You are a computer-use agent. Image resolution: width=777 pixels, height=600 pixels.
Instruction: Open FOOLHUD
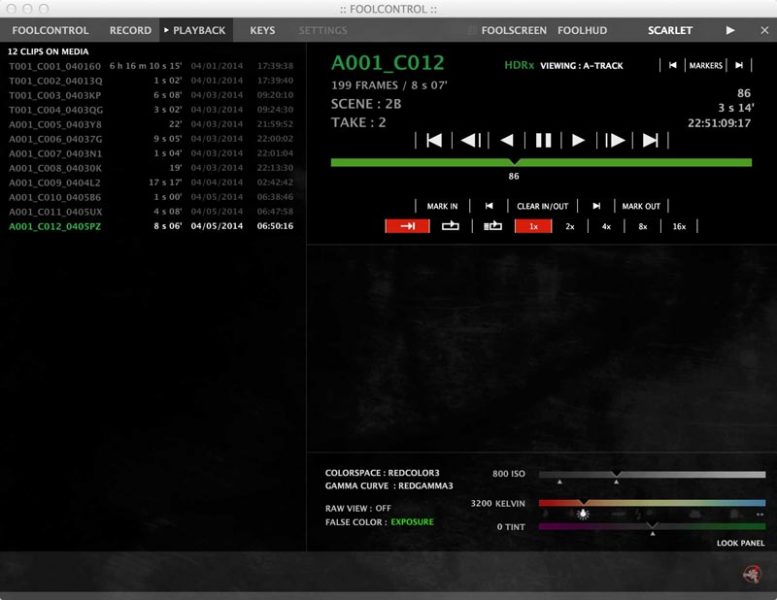[x=582, y=30]
